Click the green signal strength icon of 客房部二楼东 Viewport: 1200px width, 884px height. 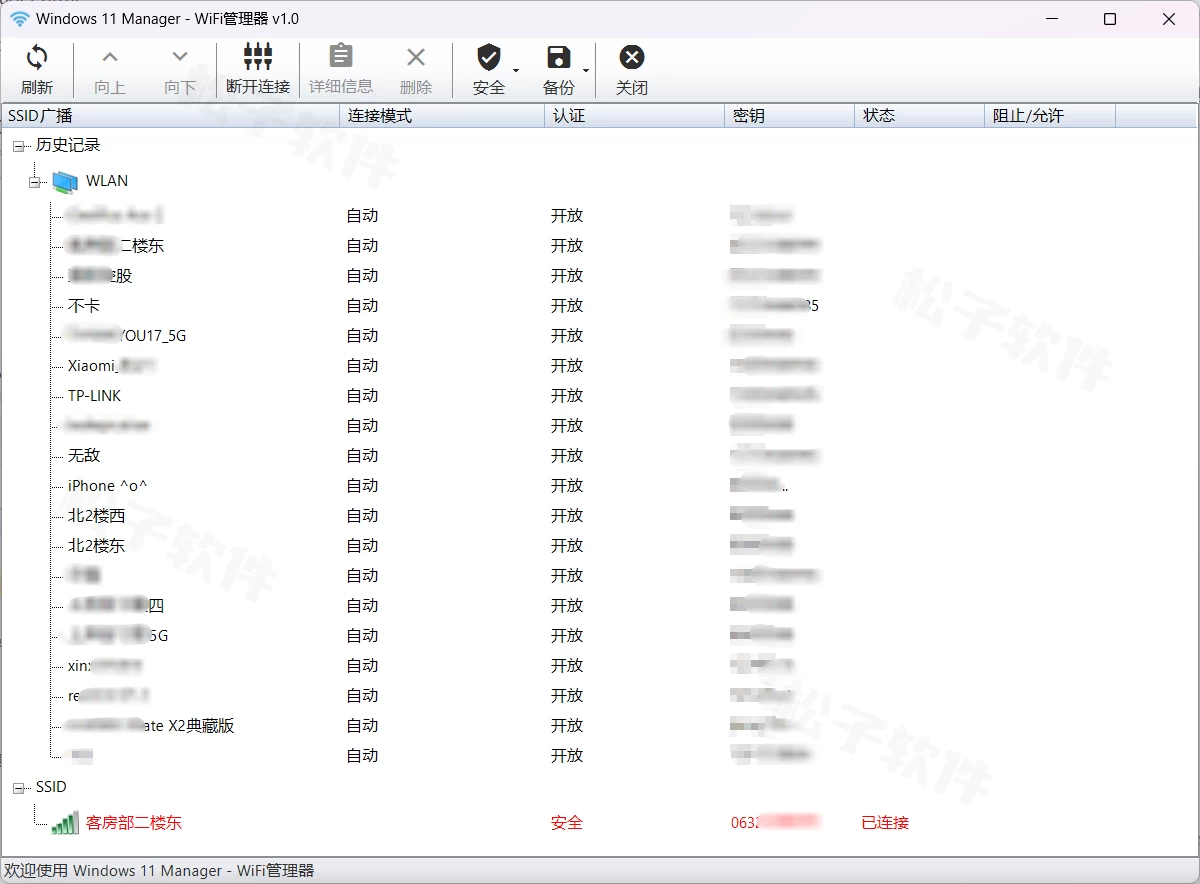[65, 823]
